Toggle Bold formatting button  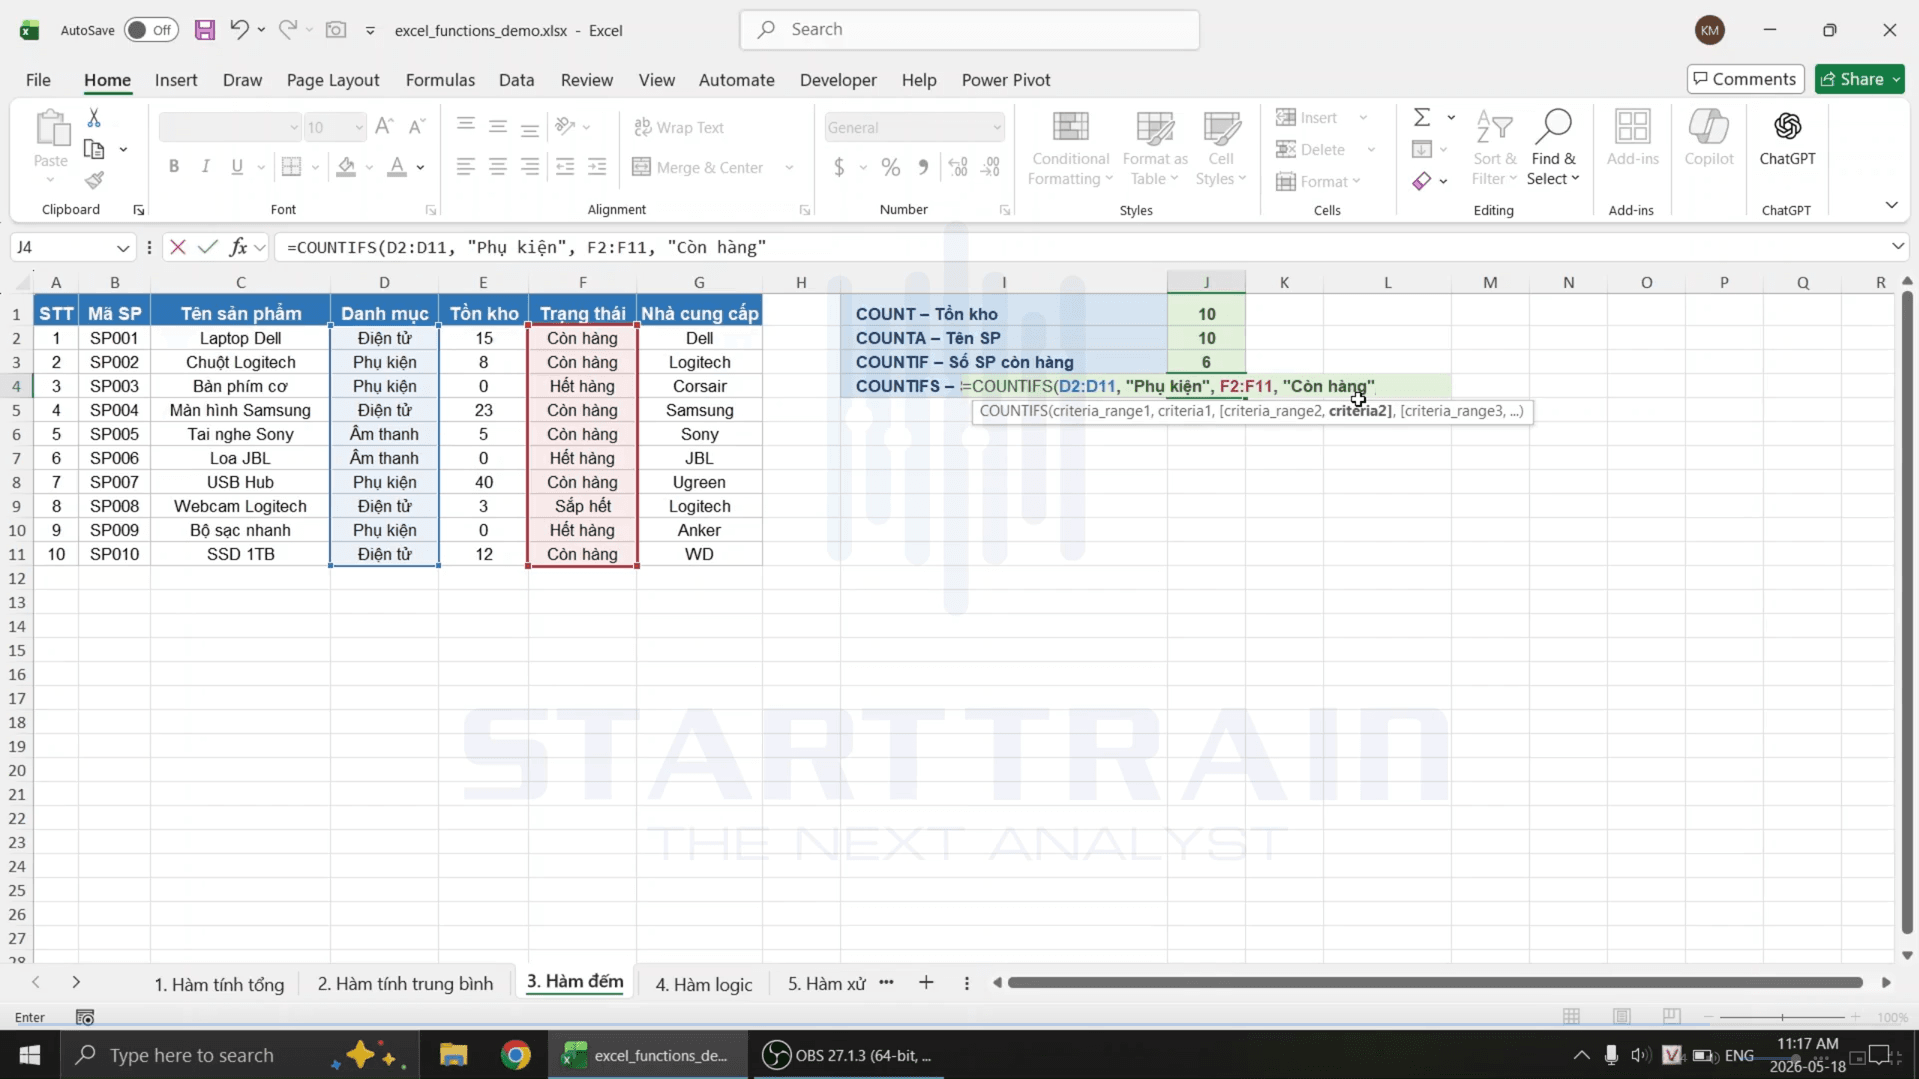point(174,167)
